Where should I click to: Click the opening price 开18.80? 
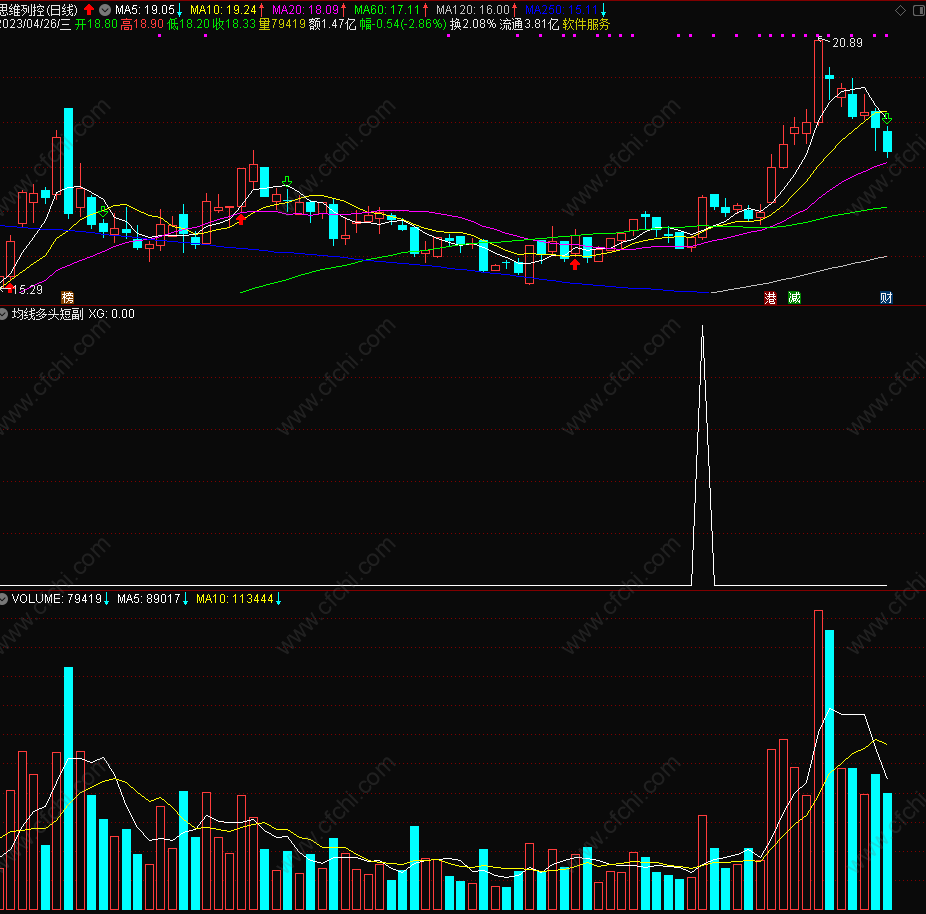tap(96, 24)
